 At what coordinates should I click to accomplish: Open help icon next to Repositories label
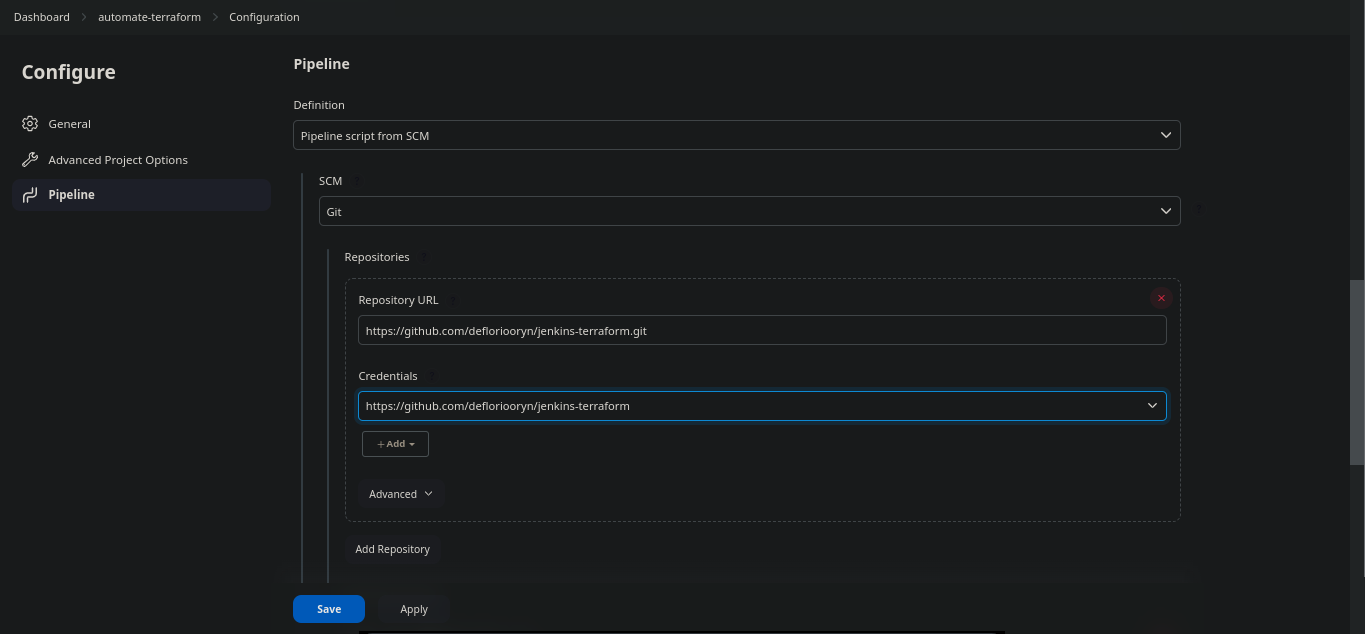[x=424, y=257]
